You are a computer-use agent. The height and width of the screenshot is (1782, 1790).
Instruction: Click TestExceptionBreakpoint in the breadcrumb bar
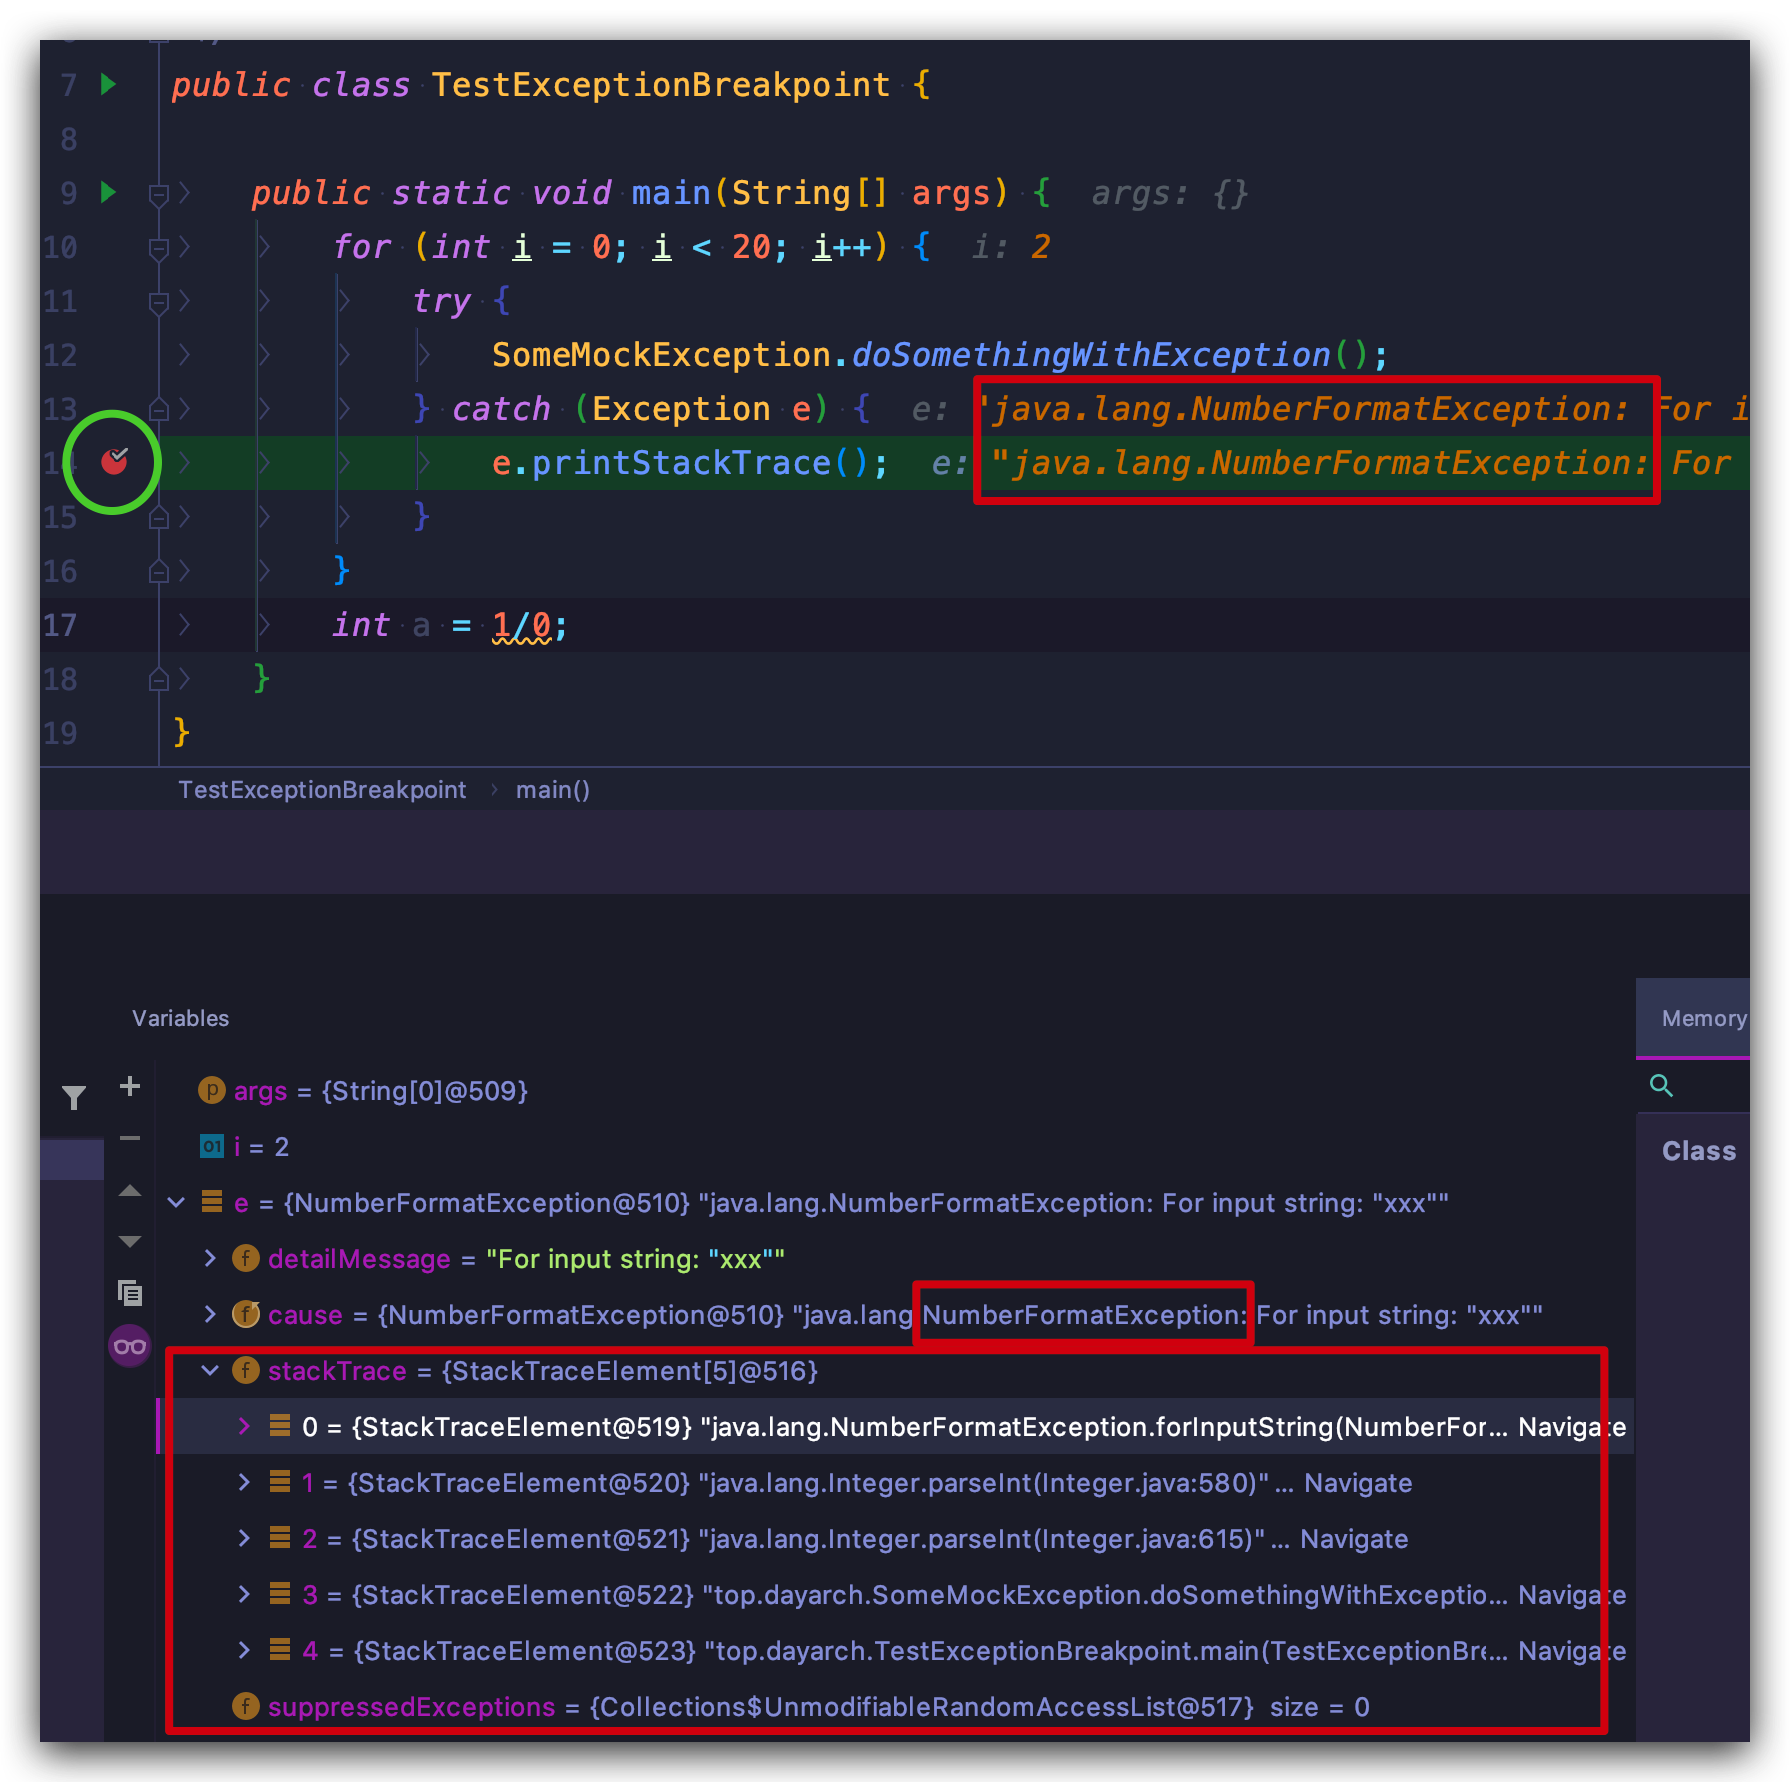[322, 790]
